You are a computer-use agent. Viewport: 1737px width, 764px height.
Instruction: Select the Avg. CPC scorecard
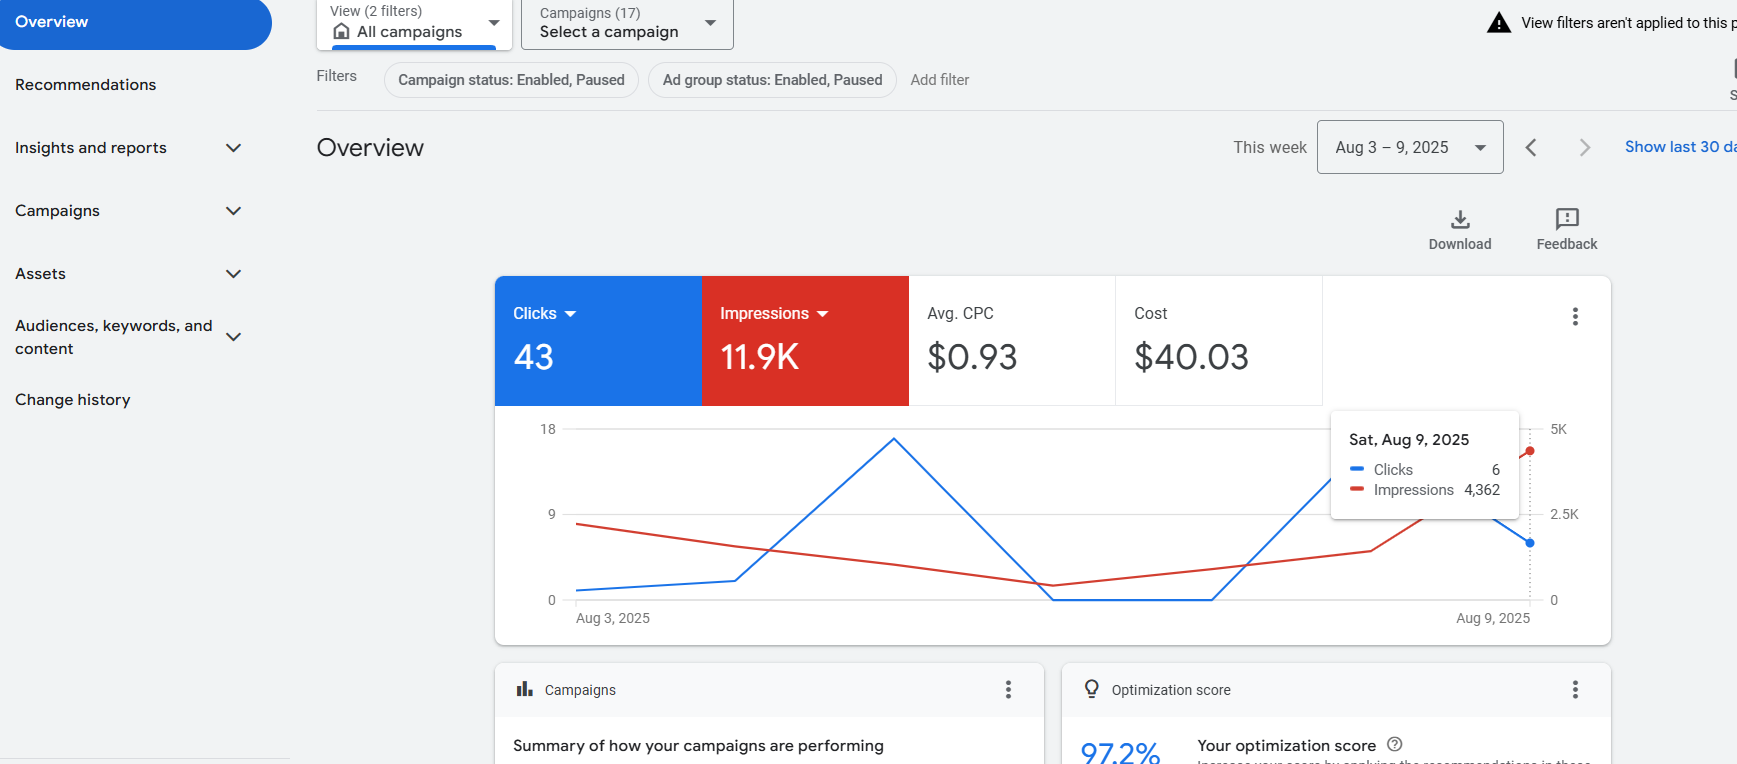click(x=1012, y=341)
